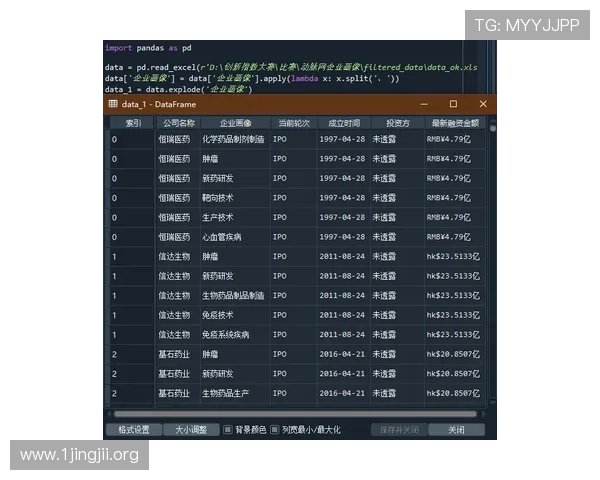Click the code line 'import pandas as pd'

tap(148, 48)
